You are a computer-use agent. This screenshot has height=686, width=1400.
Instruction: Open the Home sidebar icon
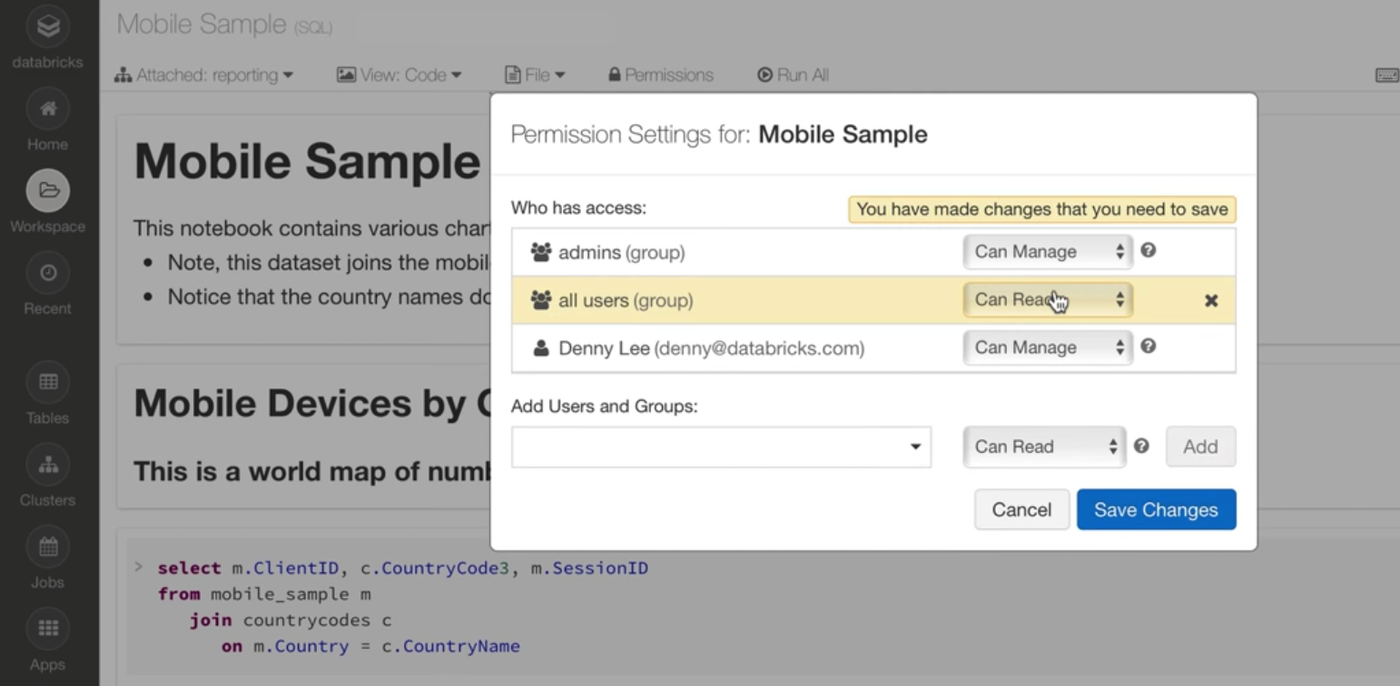tap(47, 109)
